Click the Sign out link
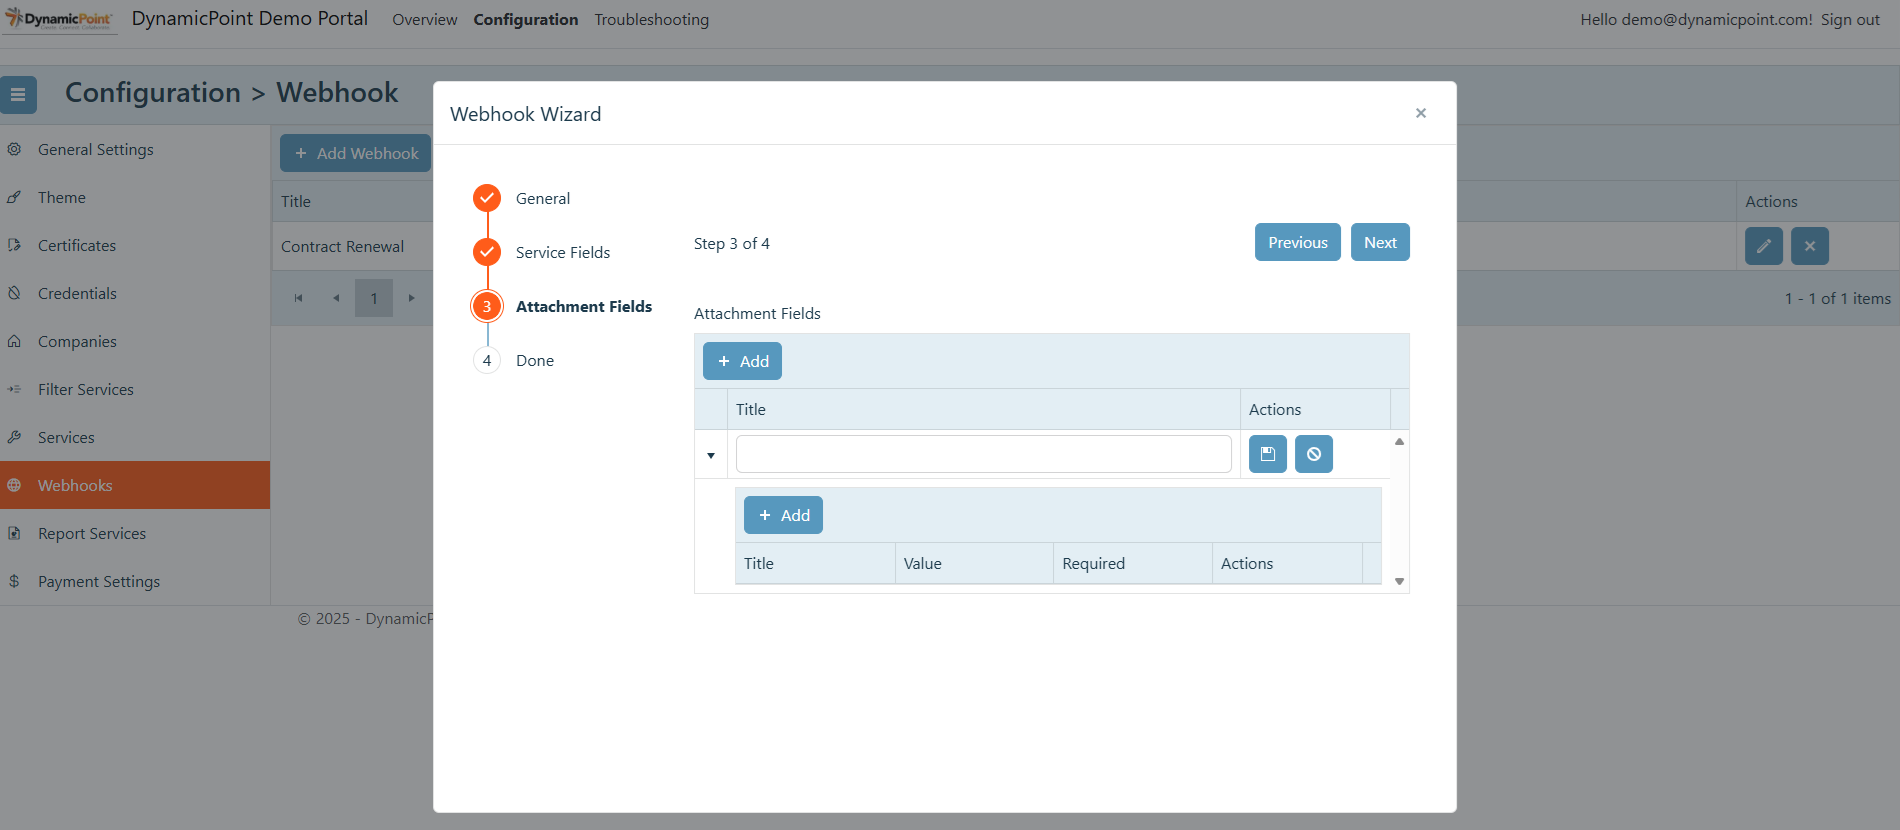Viewport: 1900px width, 830px height. 1850,20
